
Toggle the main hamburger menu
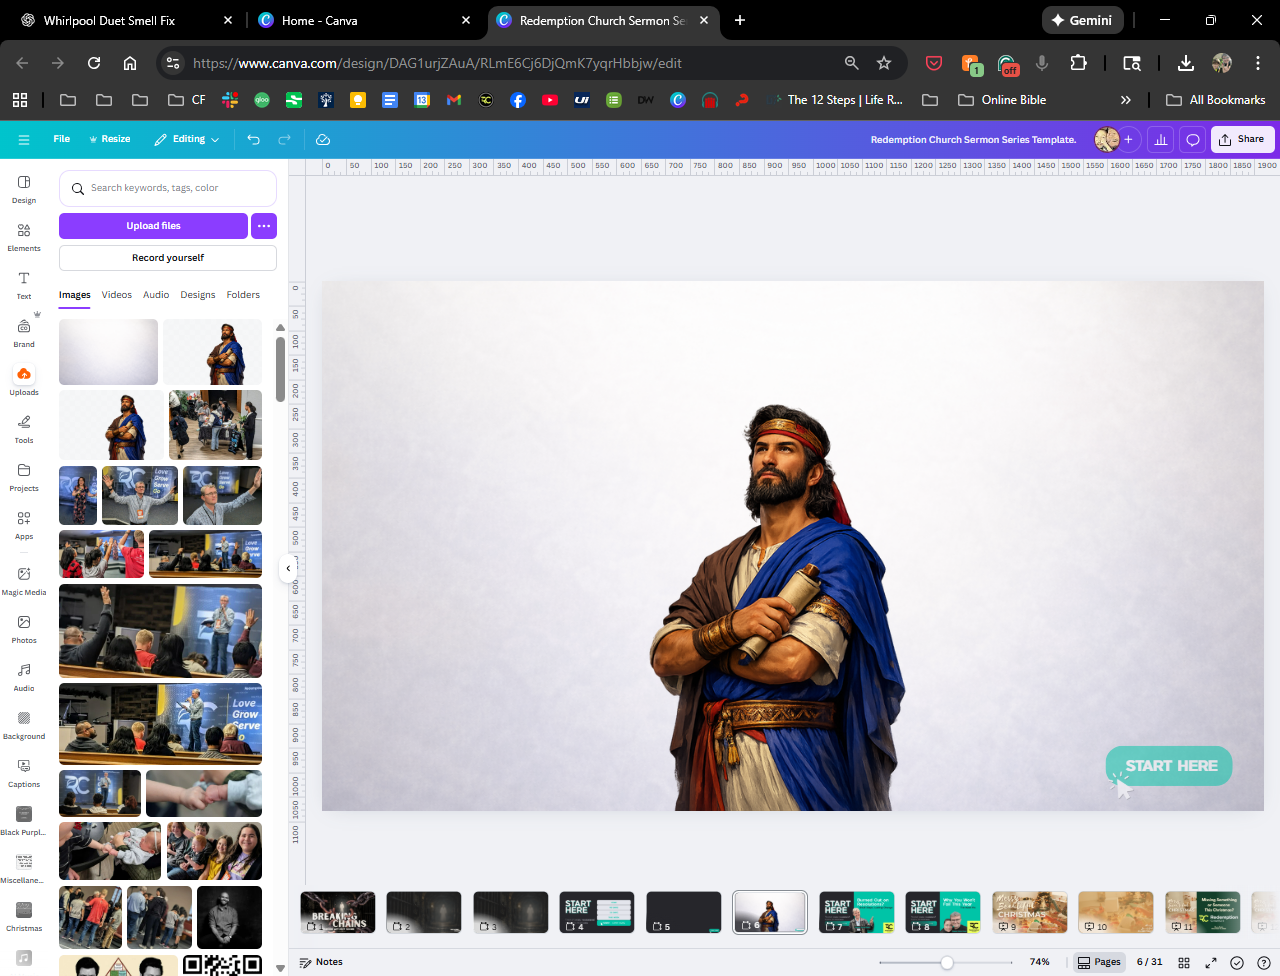coord(24,140)
